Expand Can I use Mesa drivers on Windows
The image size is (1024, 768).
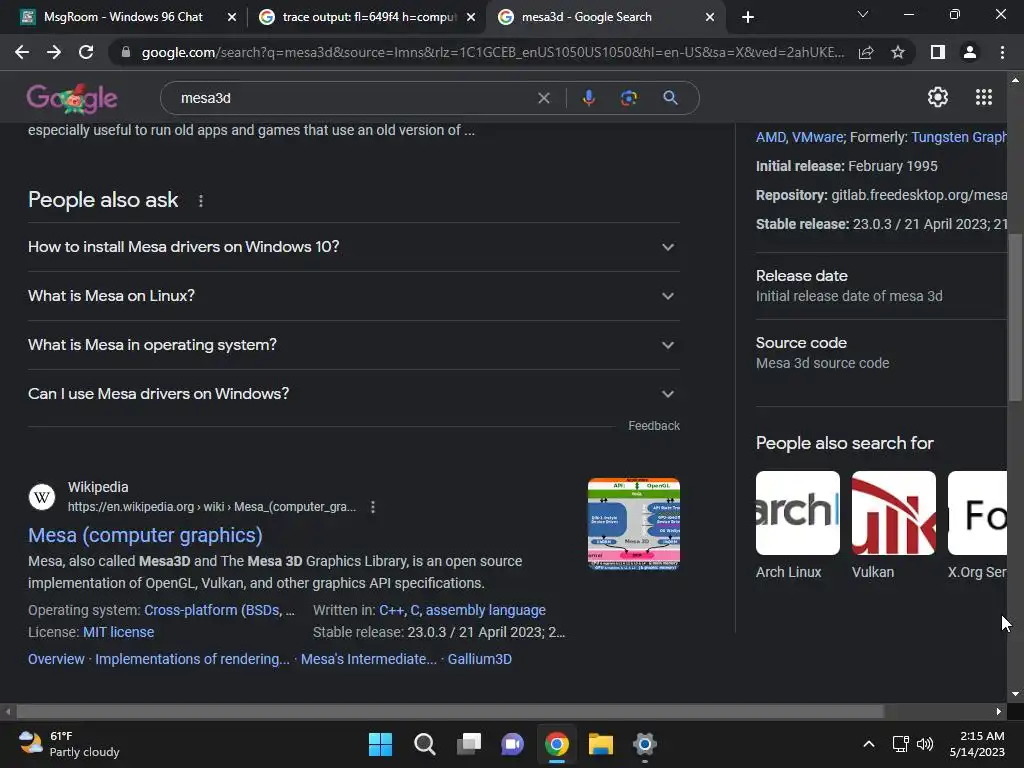[353, 394]
